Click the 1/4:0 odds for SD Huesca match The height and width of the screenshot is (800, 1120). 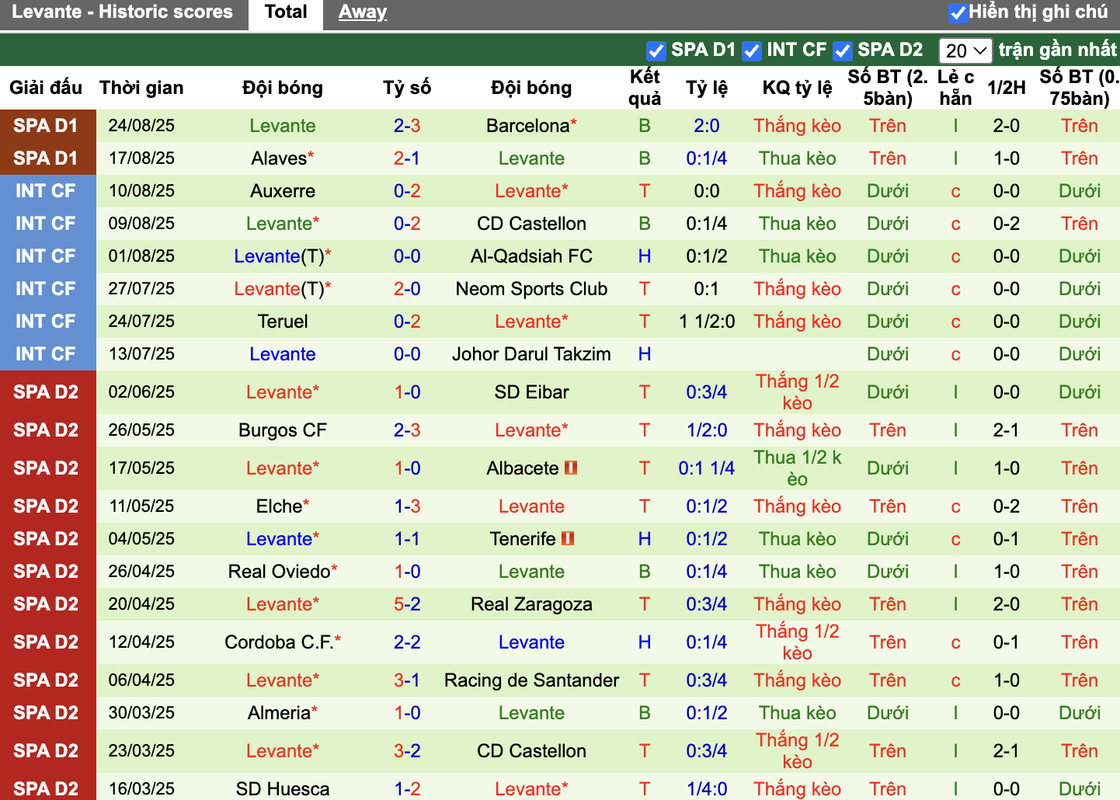pos(706,789)
